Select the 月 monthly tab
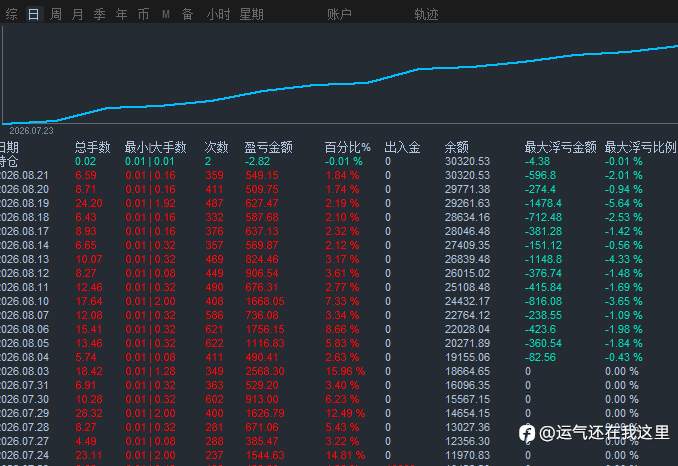 point(77,14)
